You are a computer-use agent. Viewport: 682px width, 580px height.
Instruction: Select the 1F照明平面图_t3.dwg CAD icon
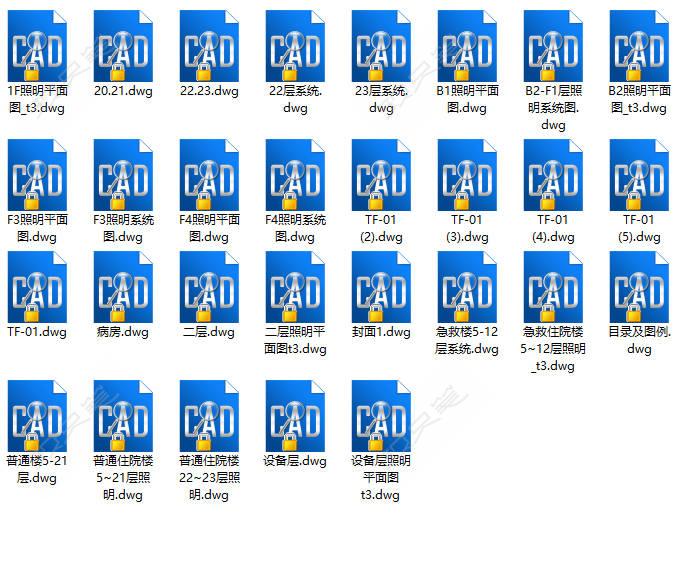point(37,46)
